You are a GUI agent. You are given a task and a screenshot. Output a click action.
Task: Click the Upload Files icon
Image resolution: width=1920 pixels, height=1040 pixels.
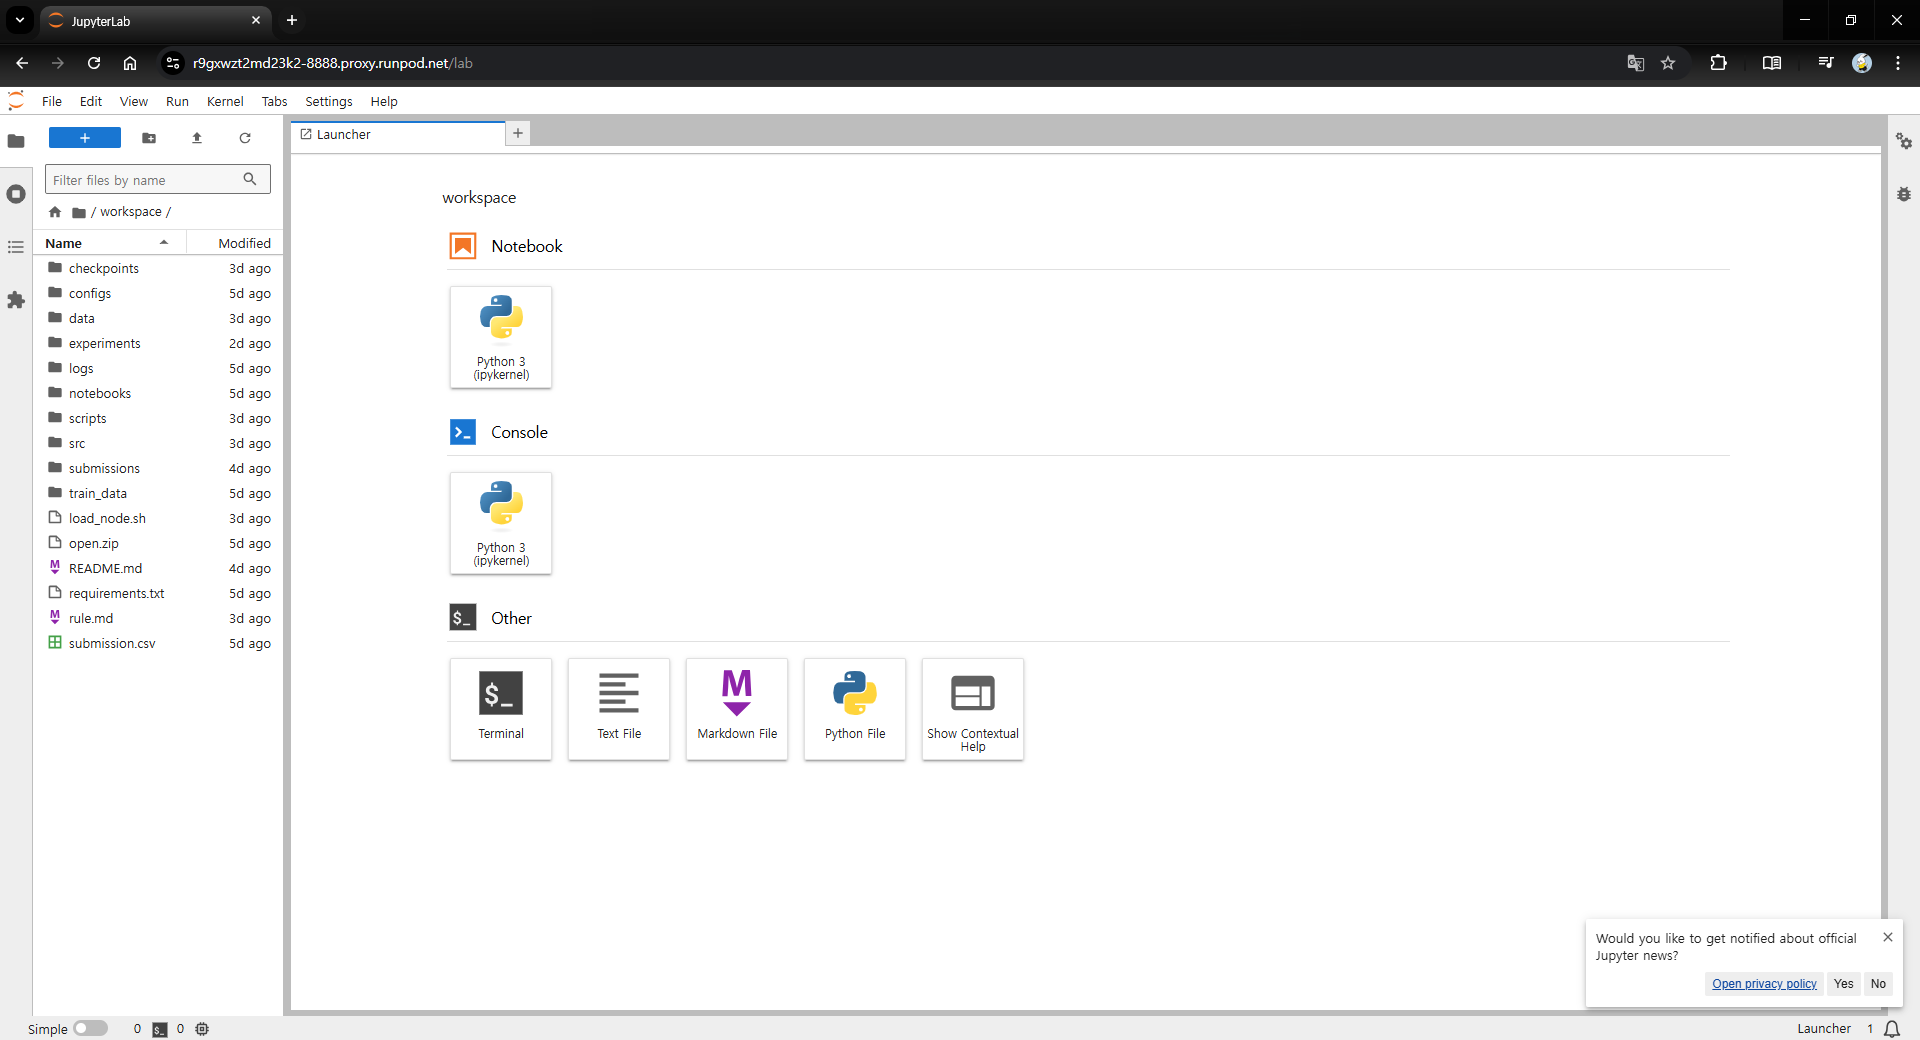point(197,138)
